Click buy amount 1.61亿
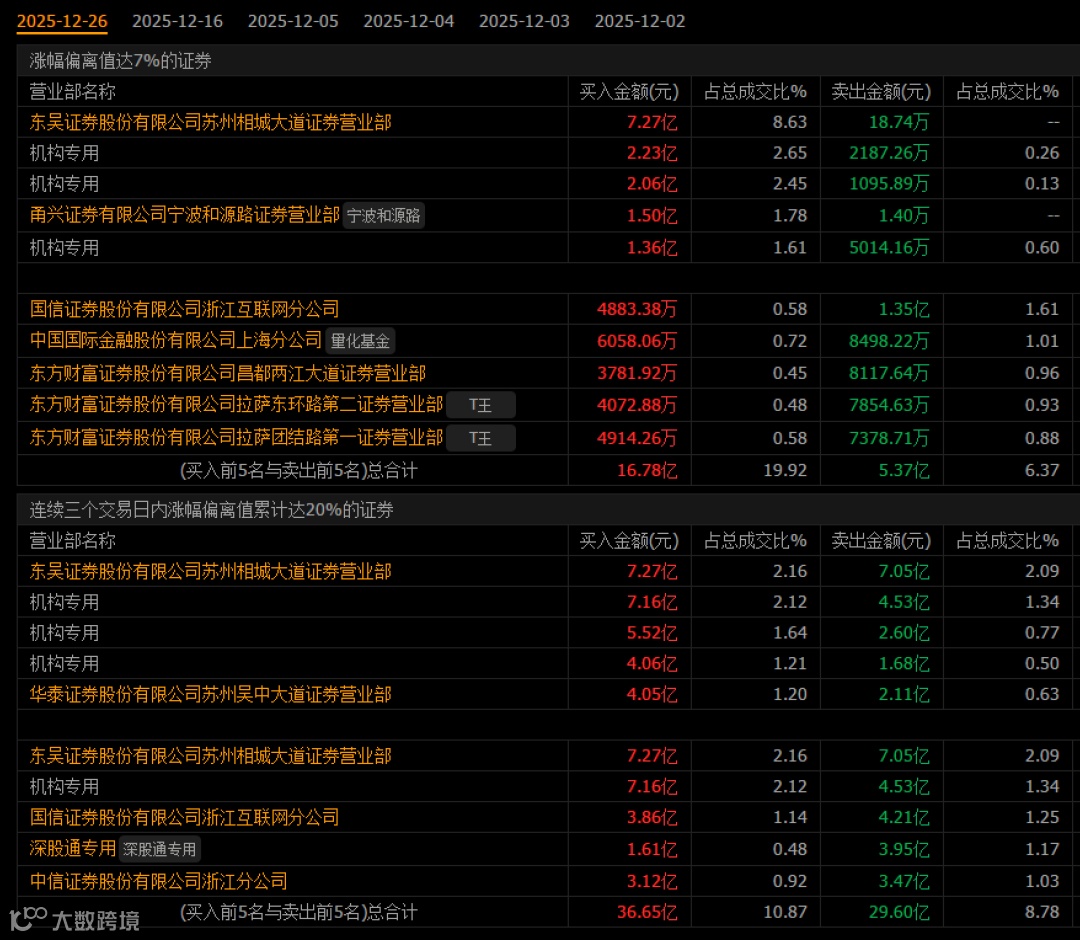Image resolution: width=1080 pixels, height=940 pixels. (652, 849)
